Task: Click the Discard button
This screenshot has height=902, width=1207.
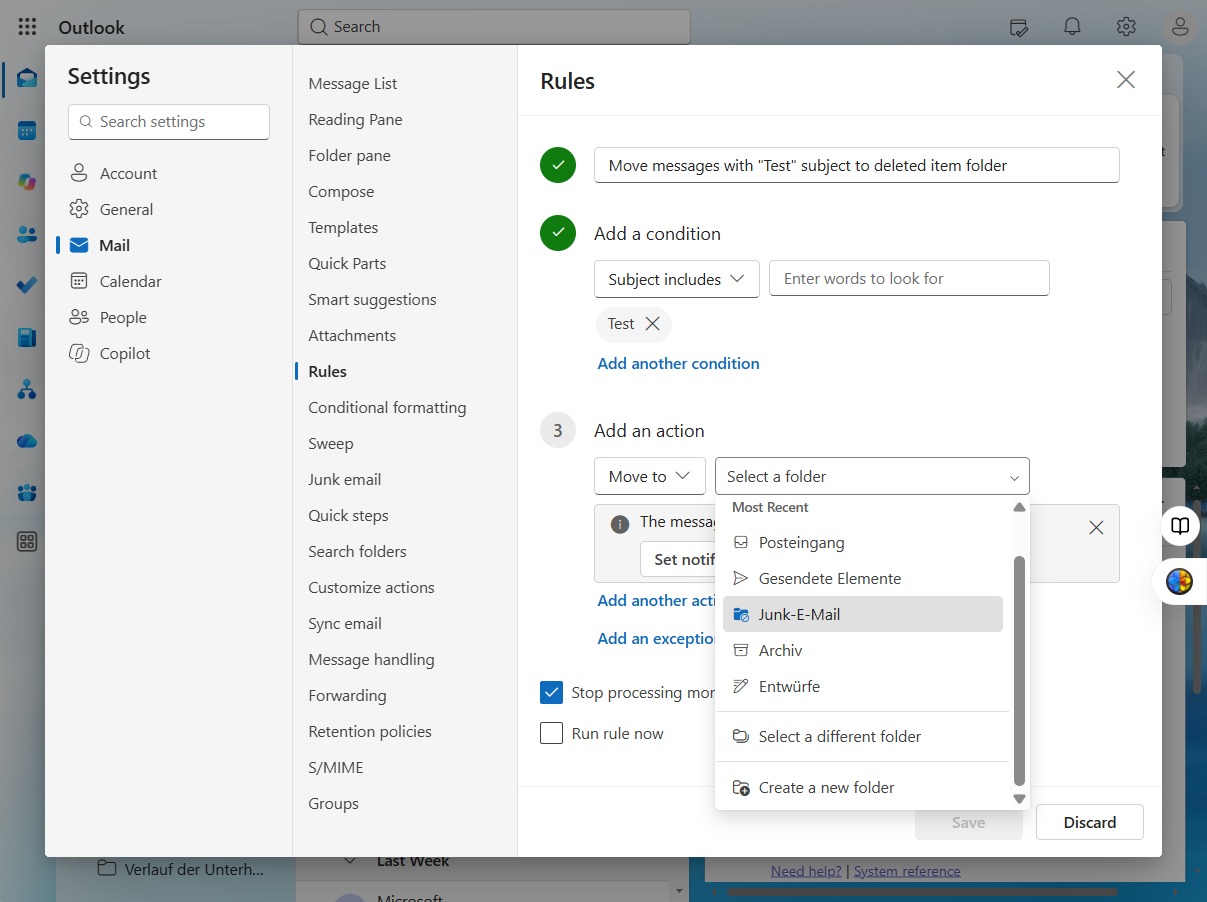Action: (x=1090, y=822)
